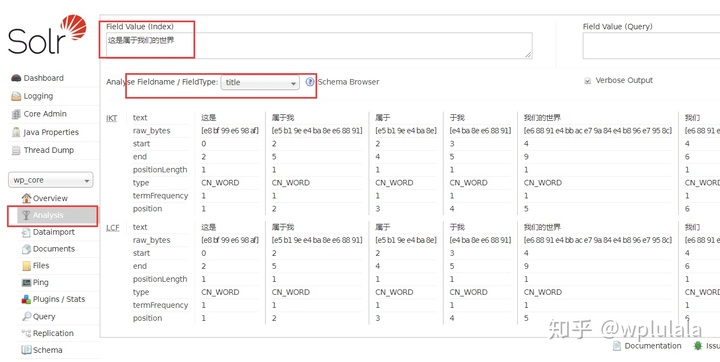
Task: Click the blue help question-mark icon
Action: click(x=310, y=82)
